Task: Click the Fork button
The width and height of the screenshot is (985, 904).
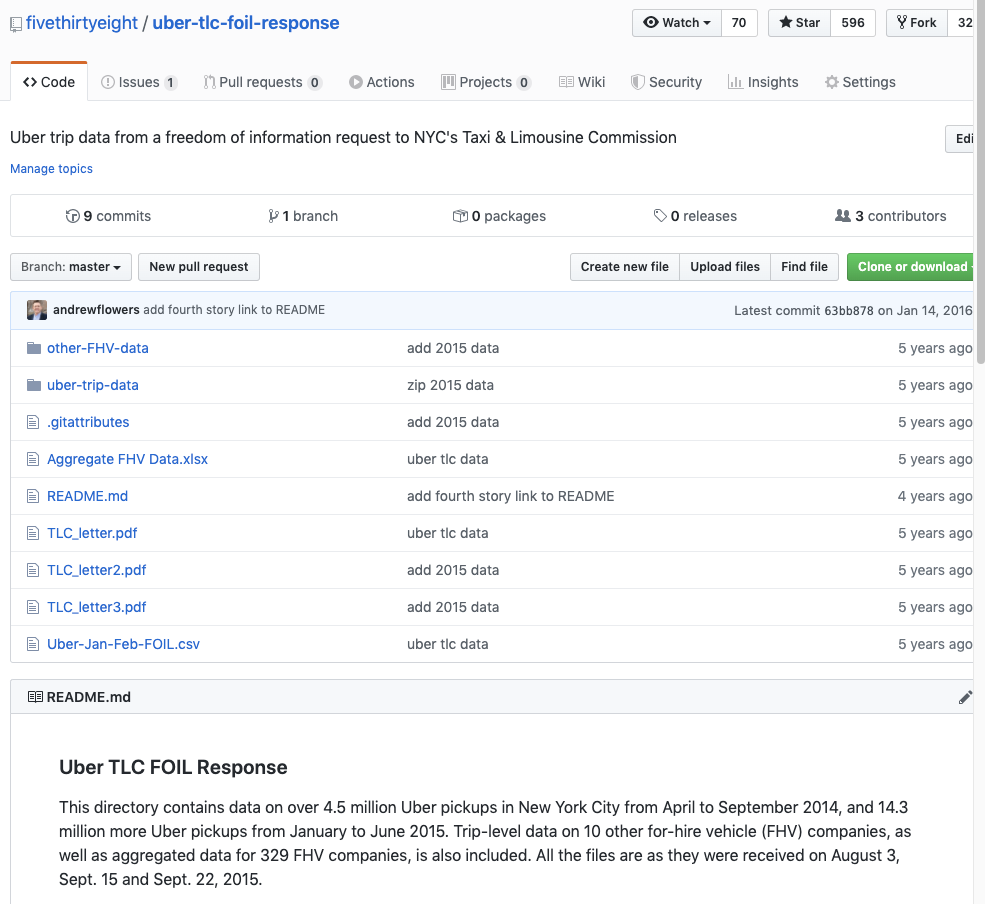Action: [x=917, y=23]
